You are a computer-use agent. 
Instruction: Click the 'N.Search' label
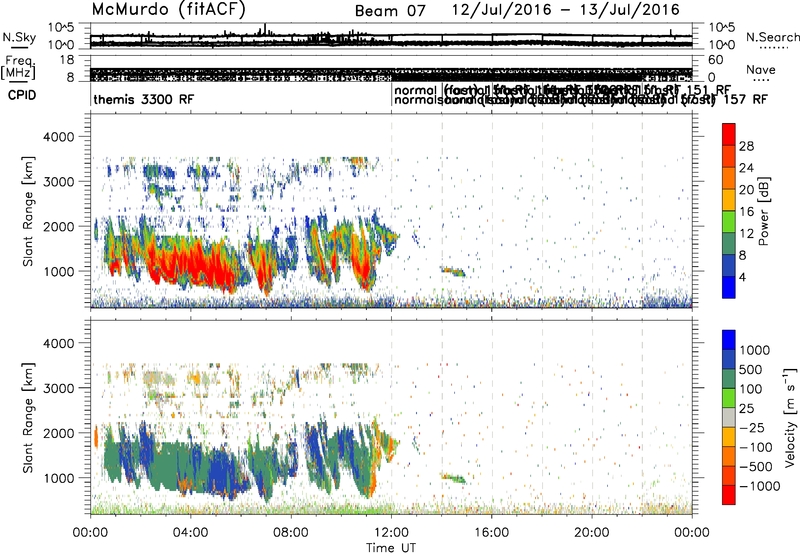point(772,37)
